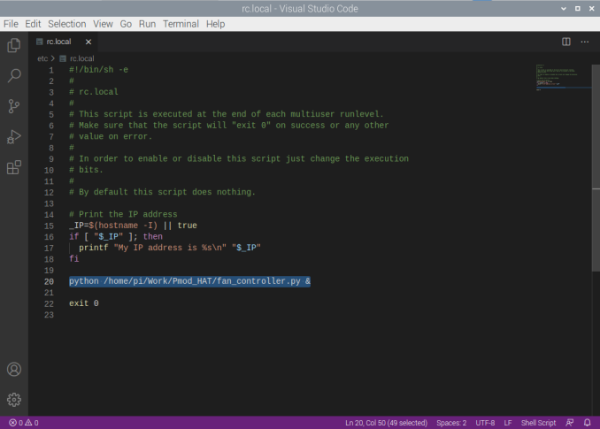Viewport: 600px width, 429px height.
Task: Open the Explorer view in activity bar
Action: (x=14, y=45)
